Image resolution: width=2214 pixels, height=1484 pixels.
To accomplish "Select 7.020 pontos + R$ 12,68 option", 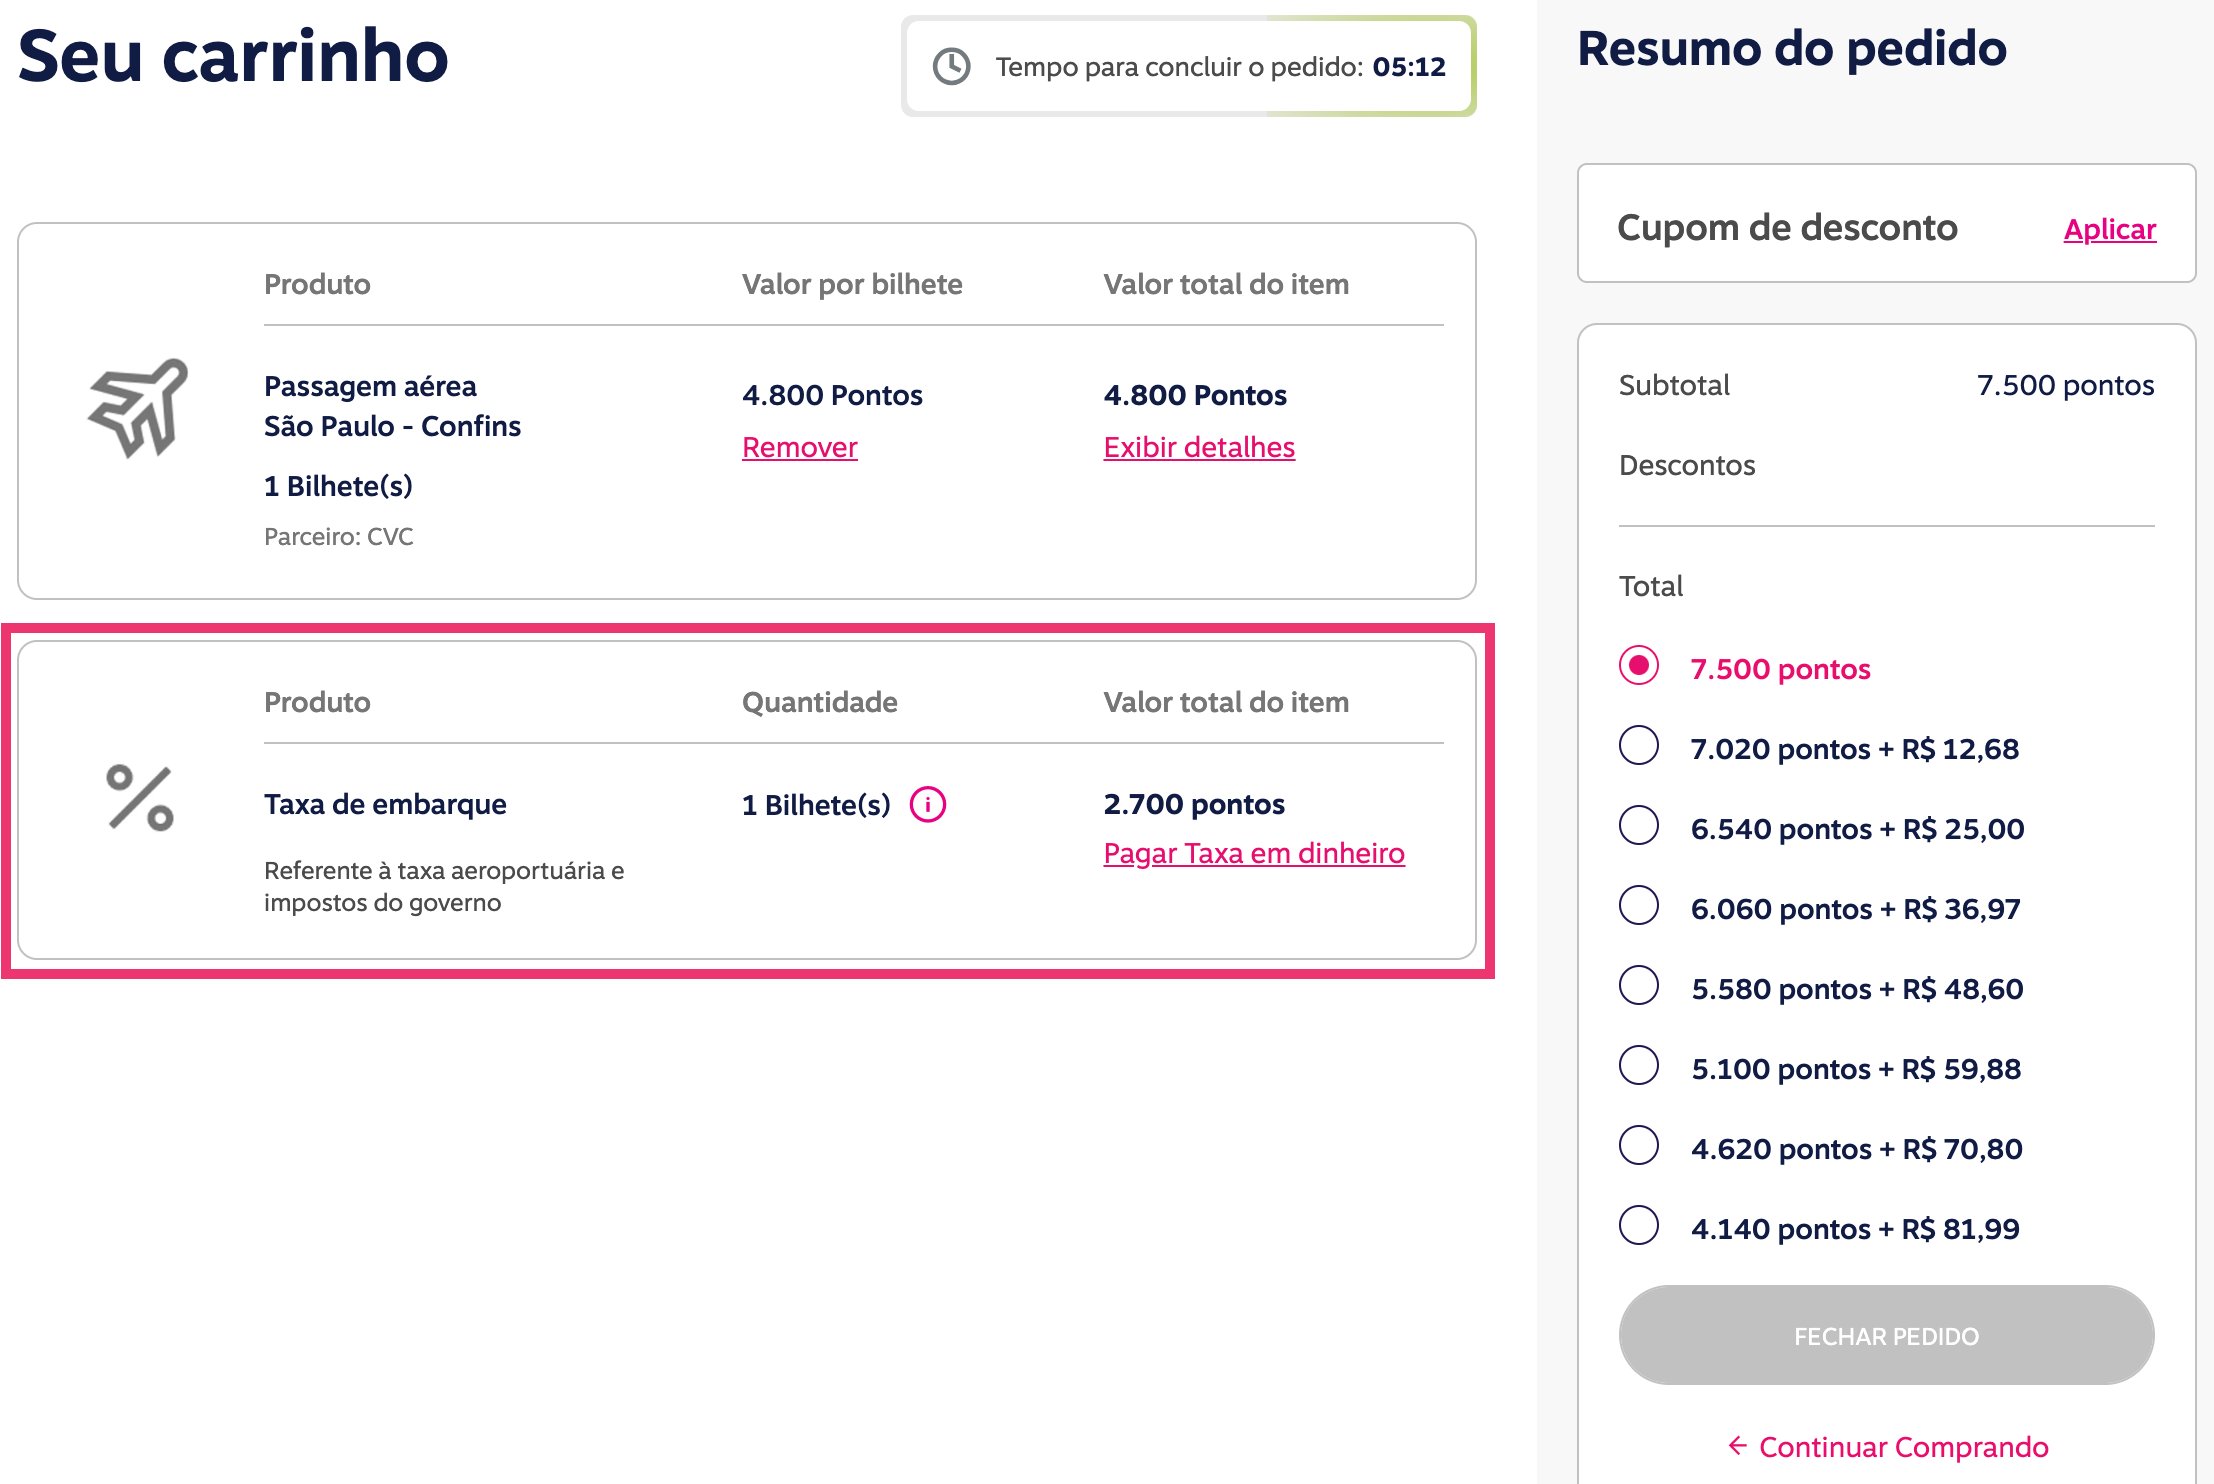I will [x=1638, y=746].
